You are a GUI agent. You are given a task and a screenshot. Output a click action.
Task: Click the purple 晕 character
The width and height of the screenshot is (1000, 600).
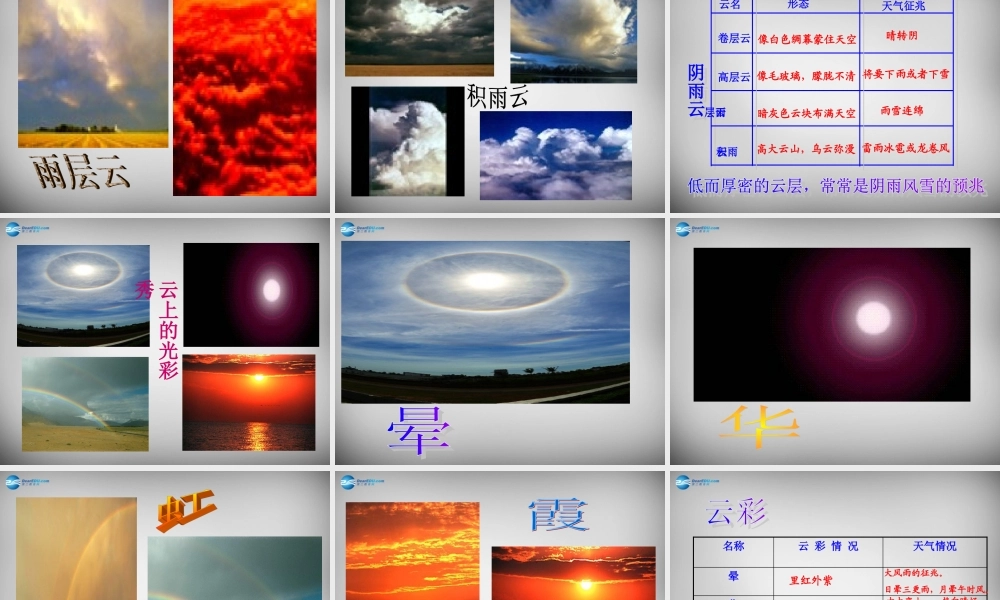point(418,431)
